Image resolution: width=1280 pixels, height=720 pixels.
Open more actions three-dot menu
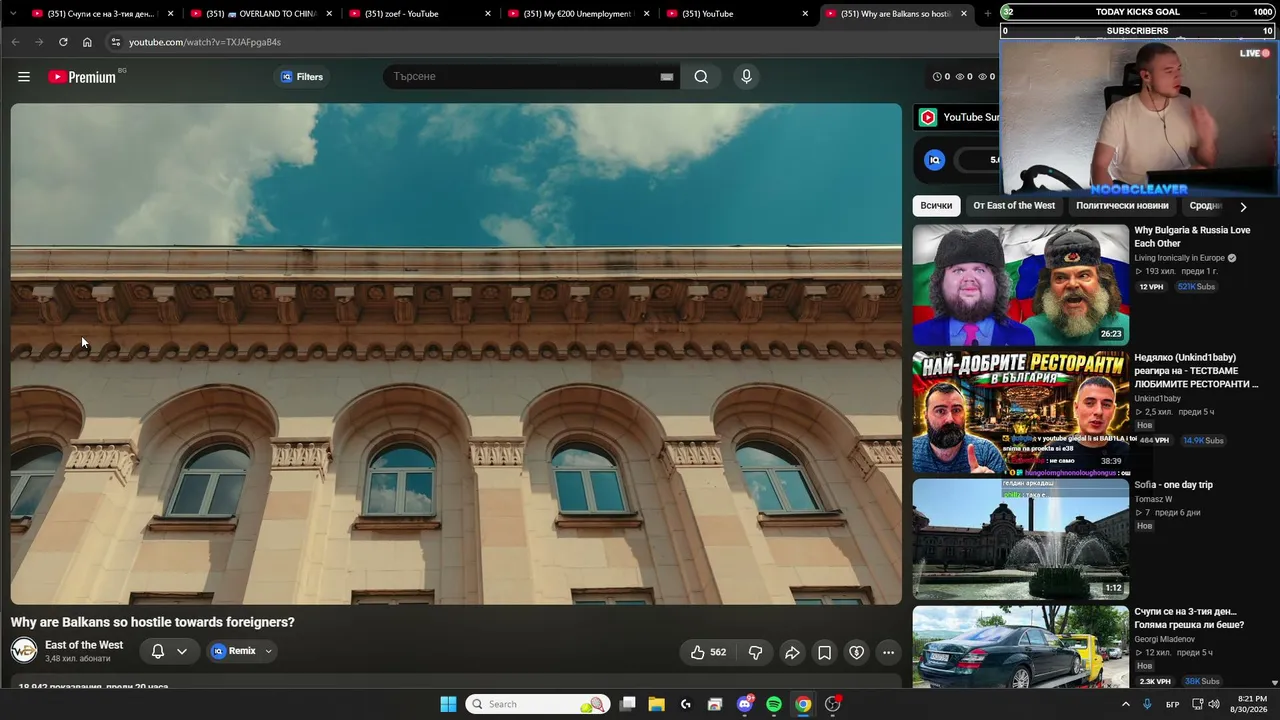click(888, 652)
